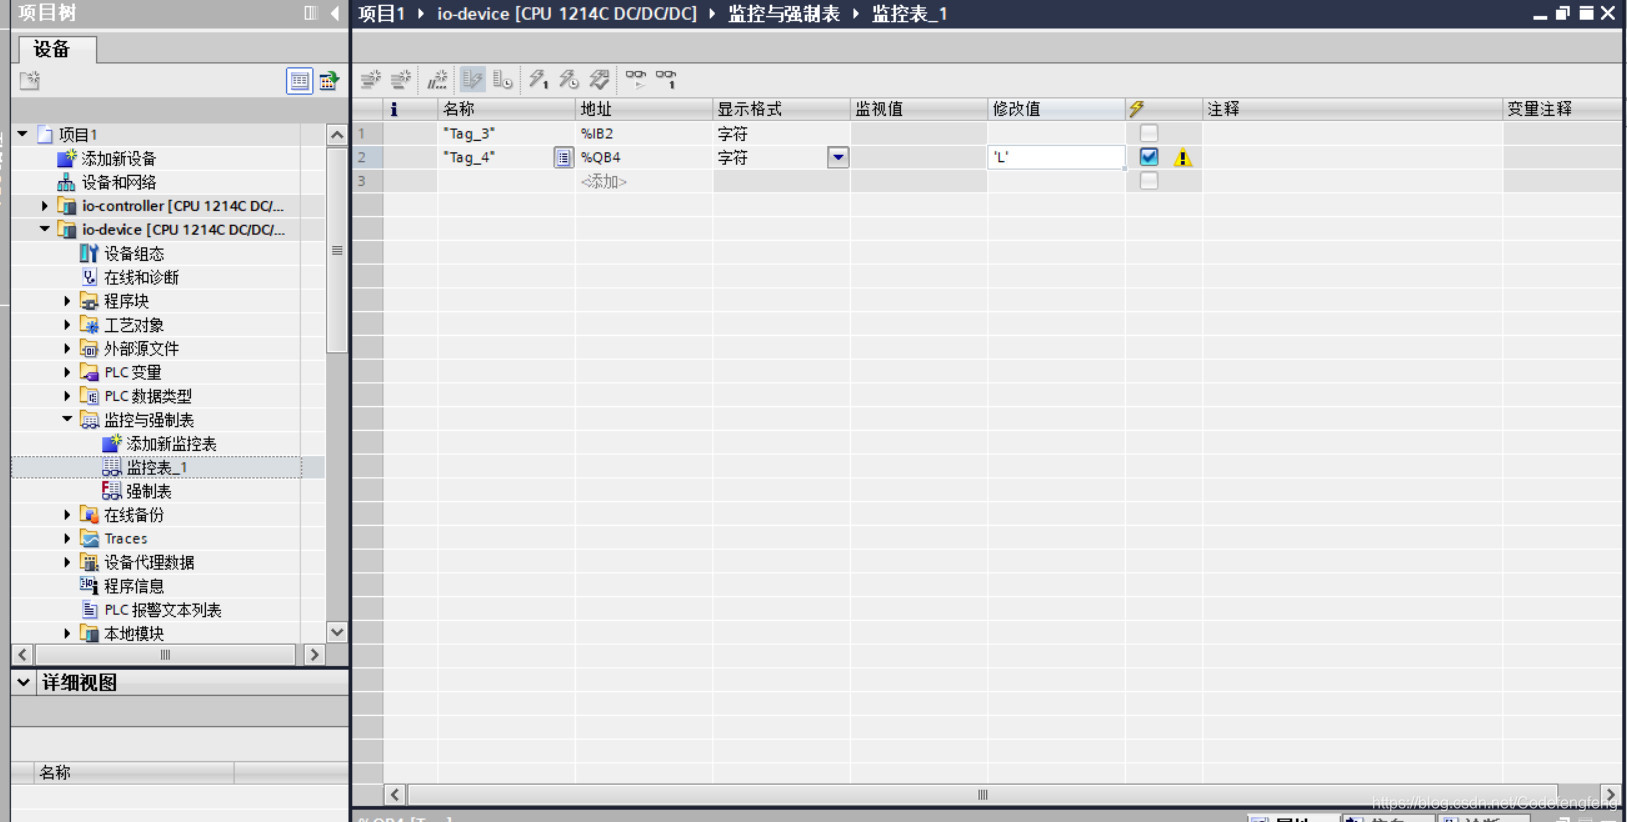Open Device configuration (设备组态)

point(122,254)
